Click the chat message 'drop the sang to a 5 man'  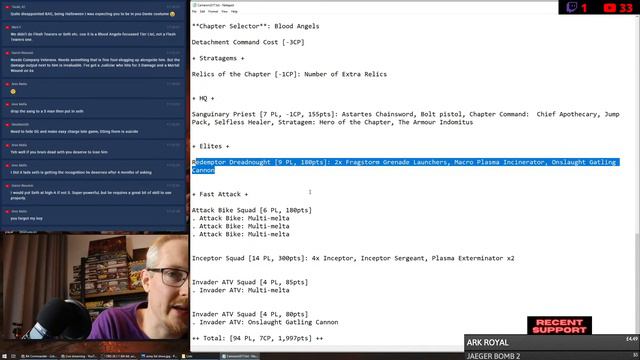pos(93,108)
